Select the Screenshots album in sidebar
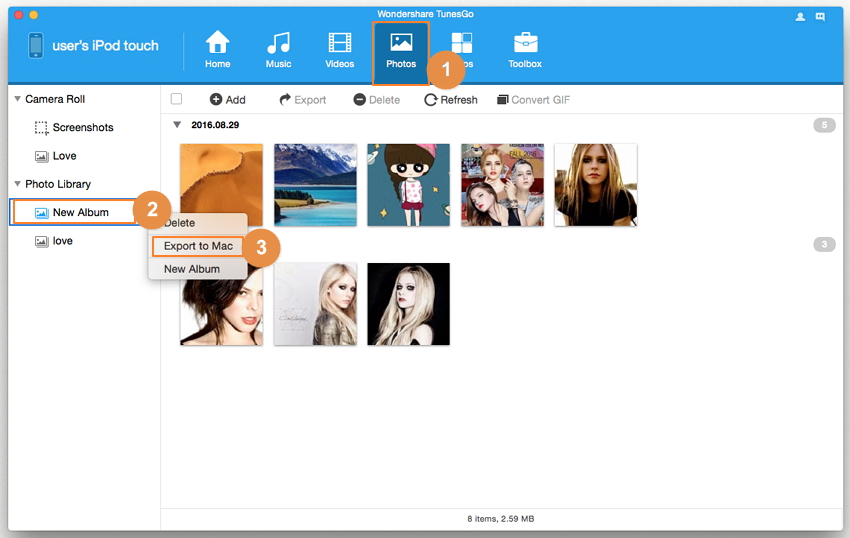Viewport: 850px width, 538px height. tap(82, 128)
